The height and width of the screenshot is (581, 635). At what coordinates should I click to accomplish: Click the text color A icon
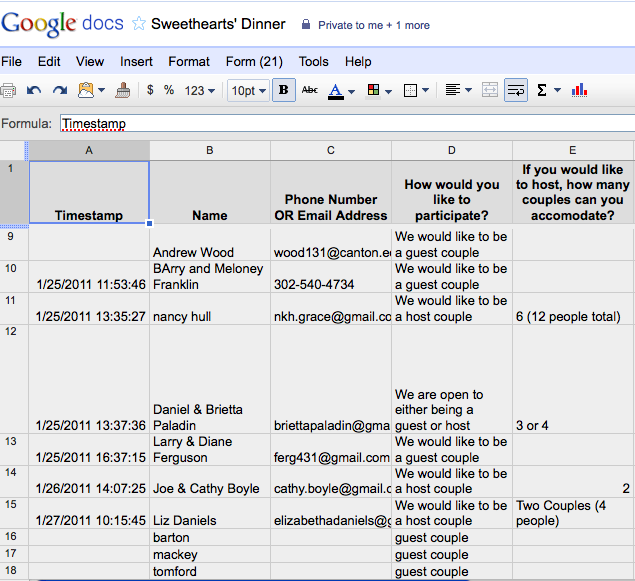335,91
